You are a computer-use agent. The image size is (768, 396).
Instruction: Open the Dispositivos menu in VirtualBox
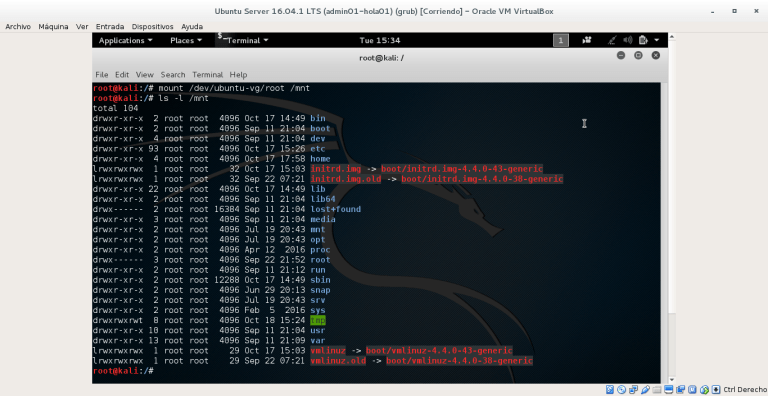point(152,26)
